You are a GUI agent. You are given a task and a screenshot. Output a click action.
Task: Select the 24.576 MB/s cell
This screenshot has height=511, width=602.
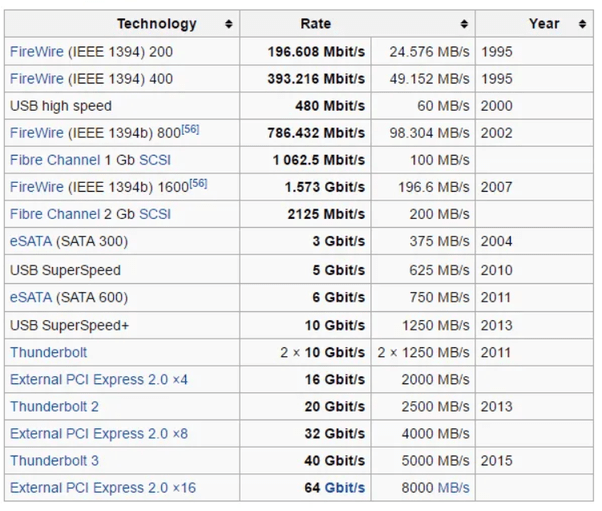423,52
